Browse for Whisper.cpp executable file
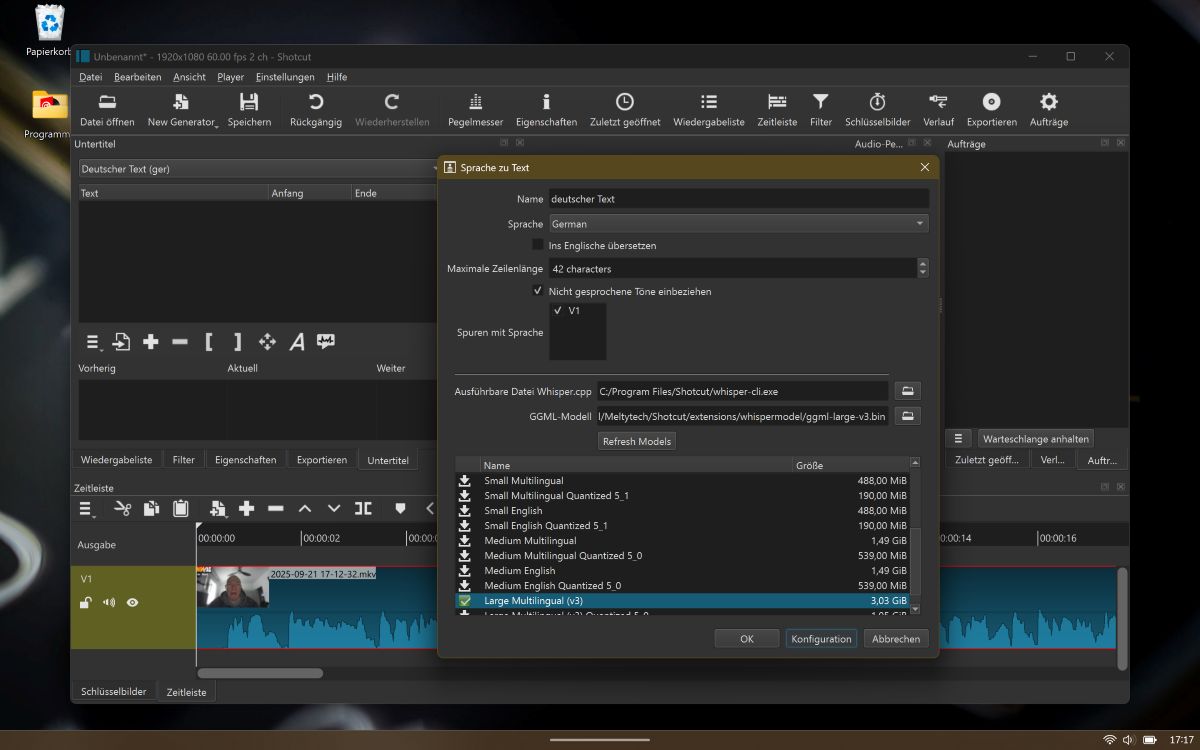 pyautogui.click(x=907, y=391)
